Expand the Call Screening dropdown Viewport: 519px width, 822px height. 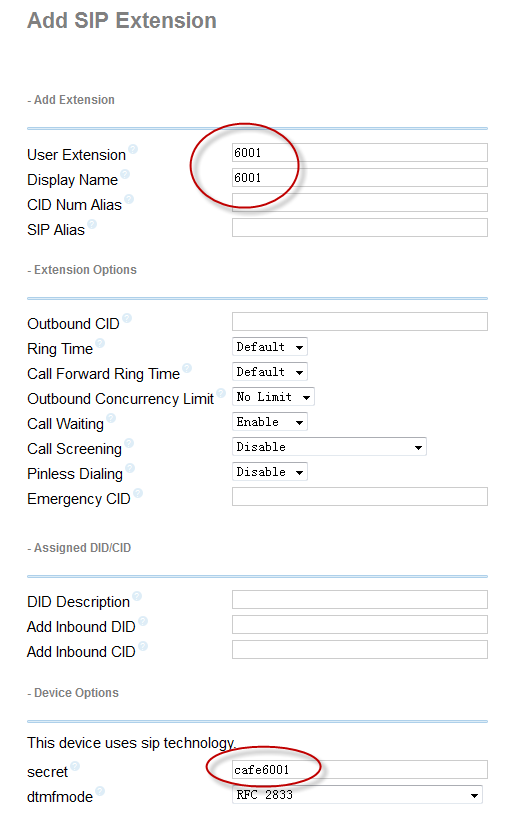tap(329, 447)
